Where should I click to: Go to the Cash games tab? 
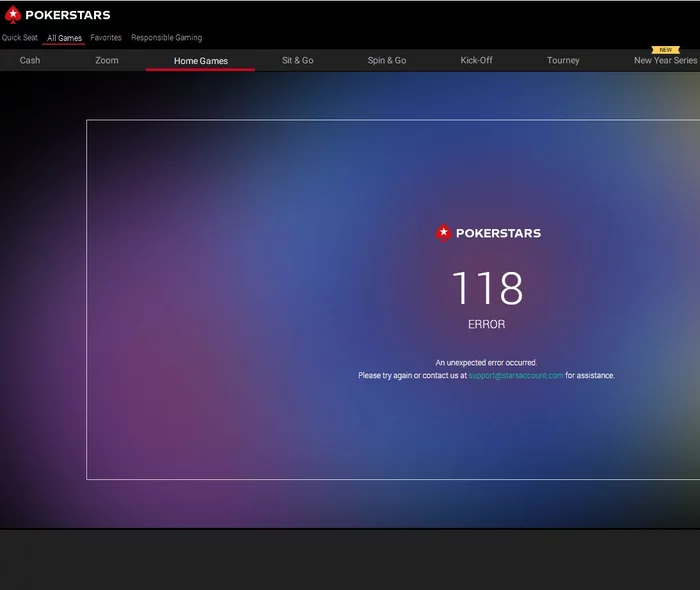coord(30,60)
